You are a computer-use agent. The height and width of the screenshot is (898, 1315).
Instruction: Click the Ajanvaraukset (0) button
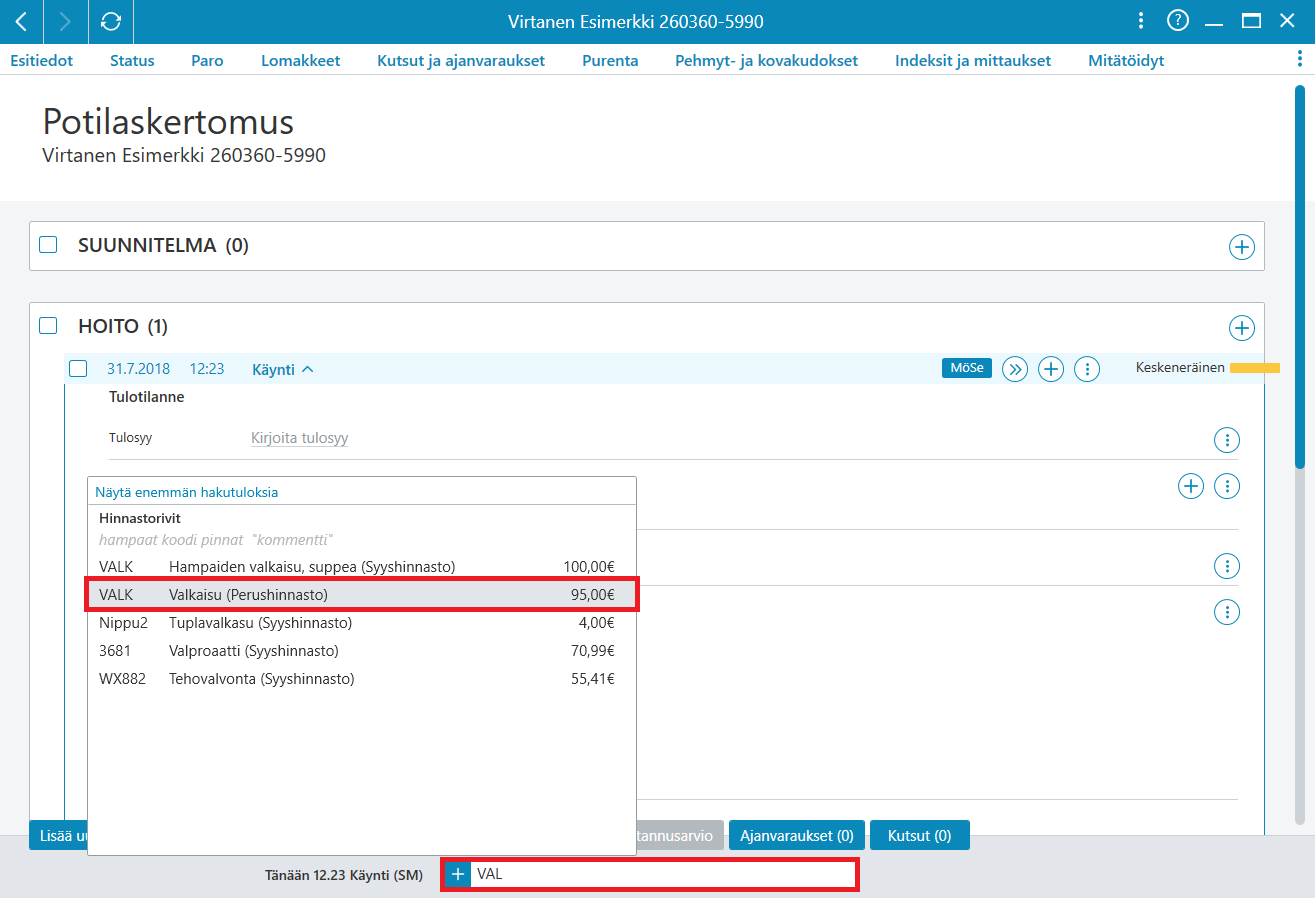(x=797, y=835)
